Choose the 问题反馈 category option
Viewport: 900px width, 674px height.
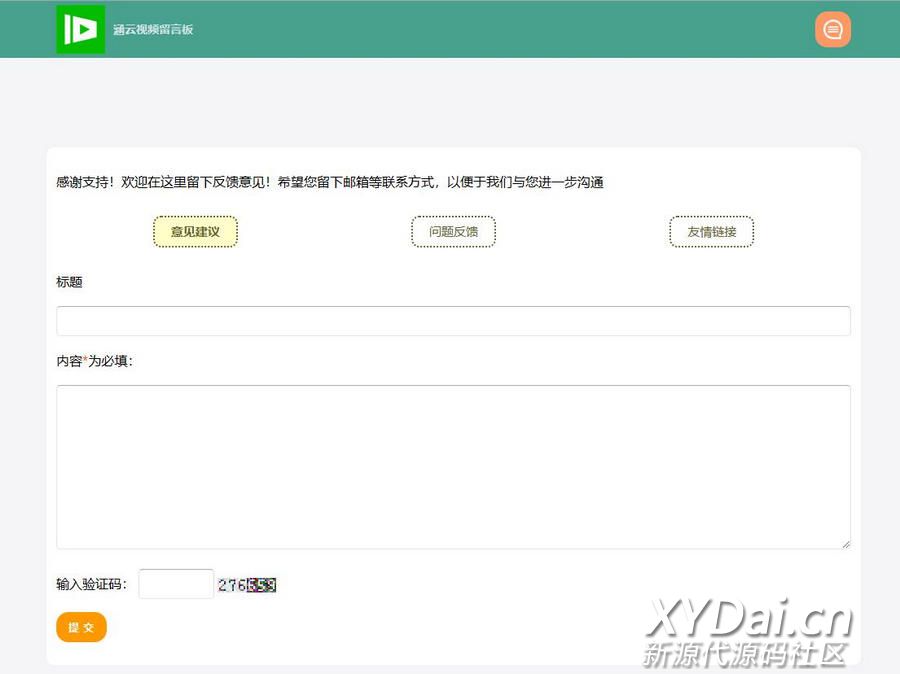[x=453, y=232]
